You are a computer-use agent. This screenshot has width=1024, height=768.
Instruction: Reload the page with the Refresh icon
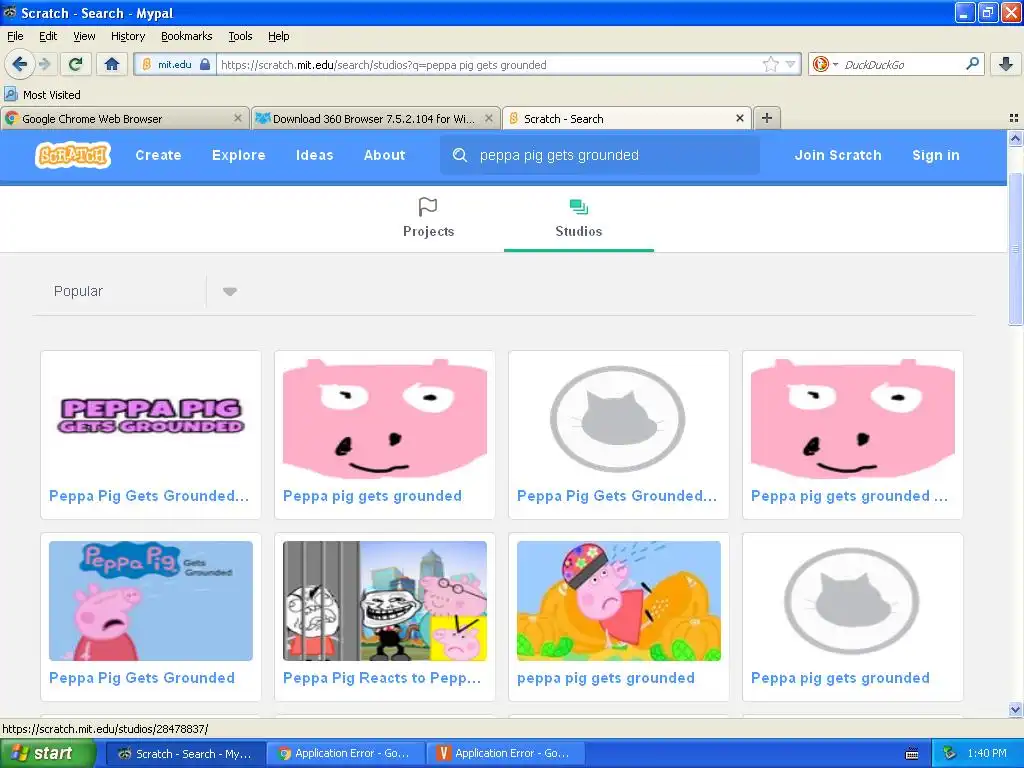click(76, 64)
